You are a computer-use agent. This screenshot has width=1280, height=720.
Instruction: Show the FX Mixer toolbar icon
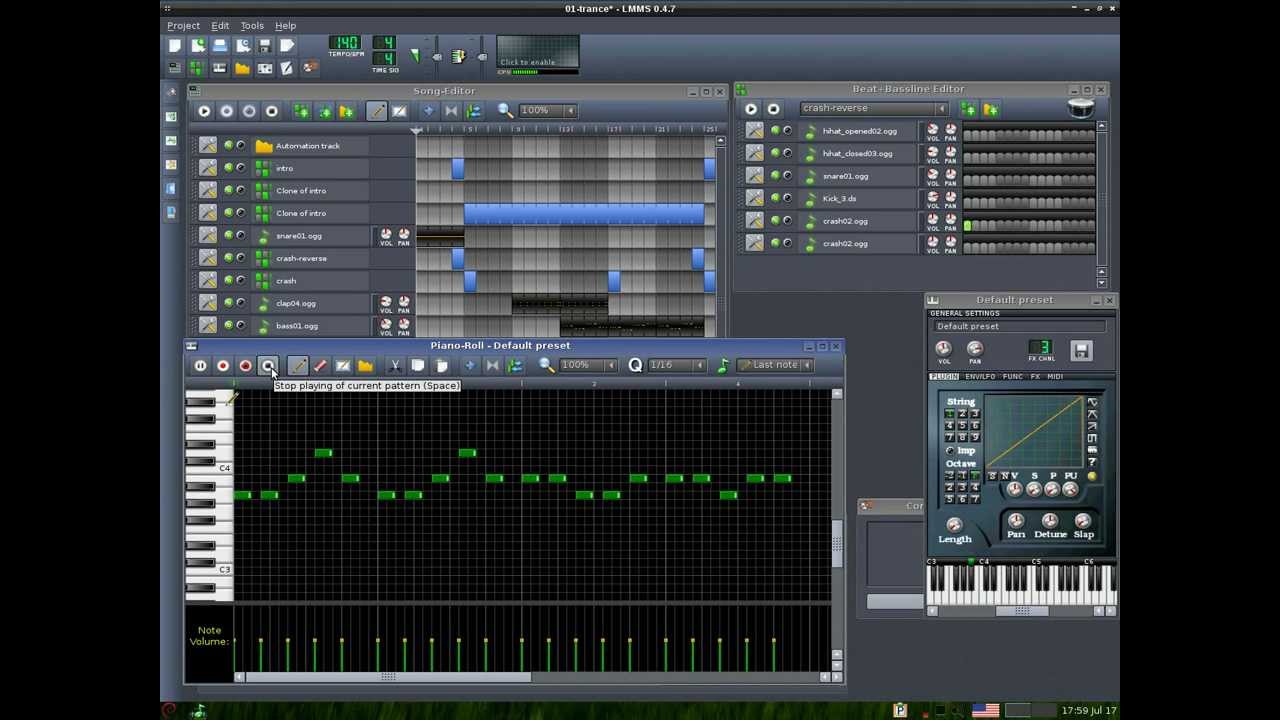click(264, 68)
